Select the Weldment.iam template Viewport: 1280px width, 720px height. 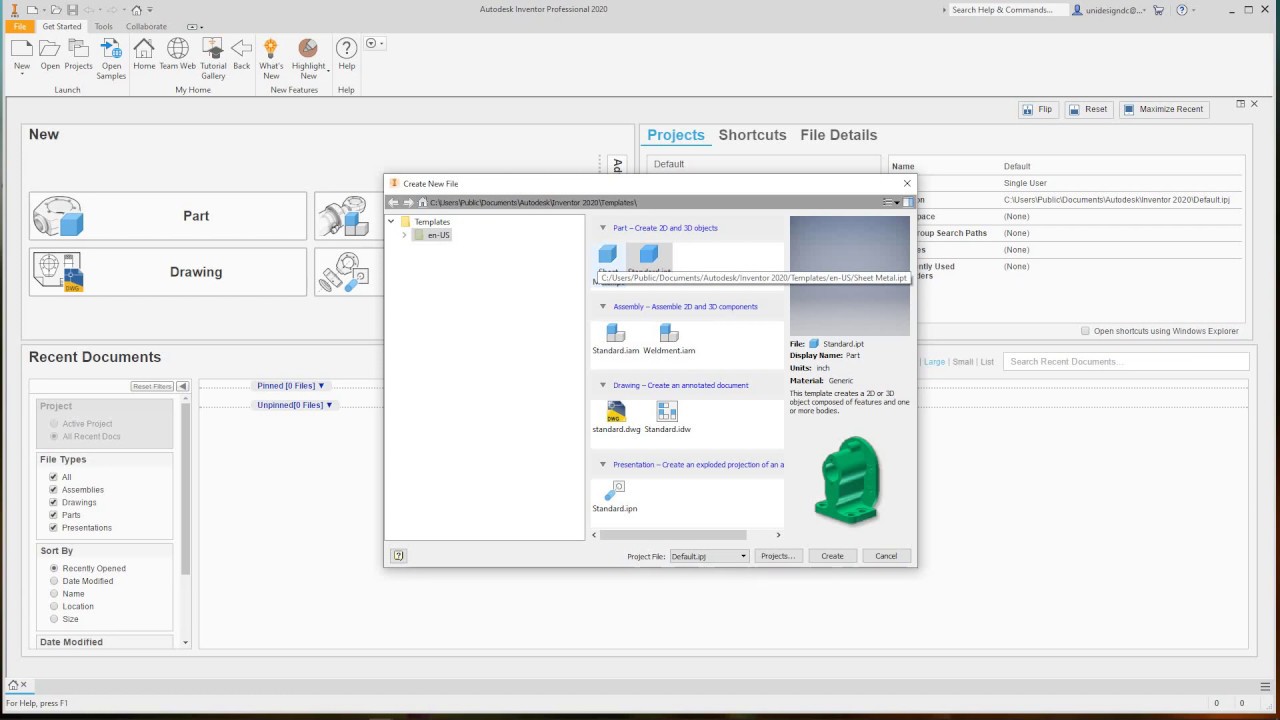669,339
